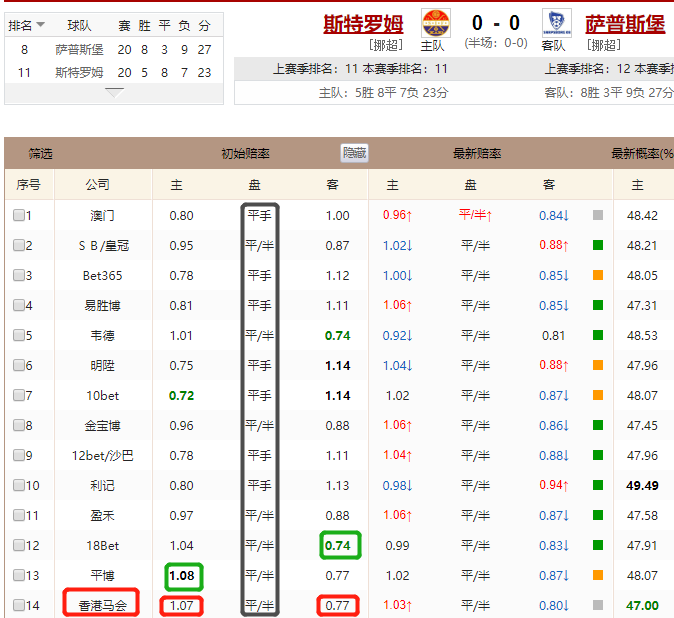Click the 初始赔率 column header
674x618 pixels.
point(245,154)
